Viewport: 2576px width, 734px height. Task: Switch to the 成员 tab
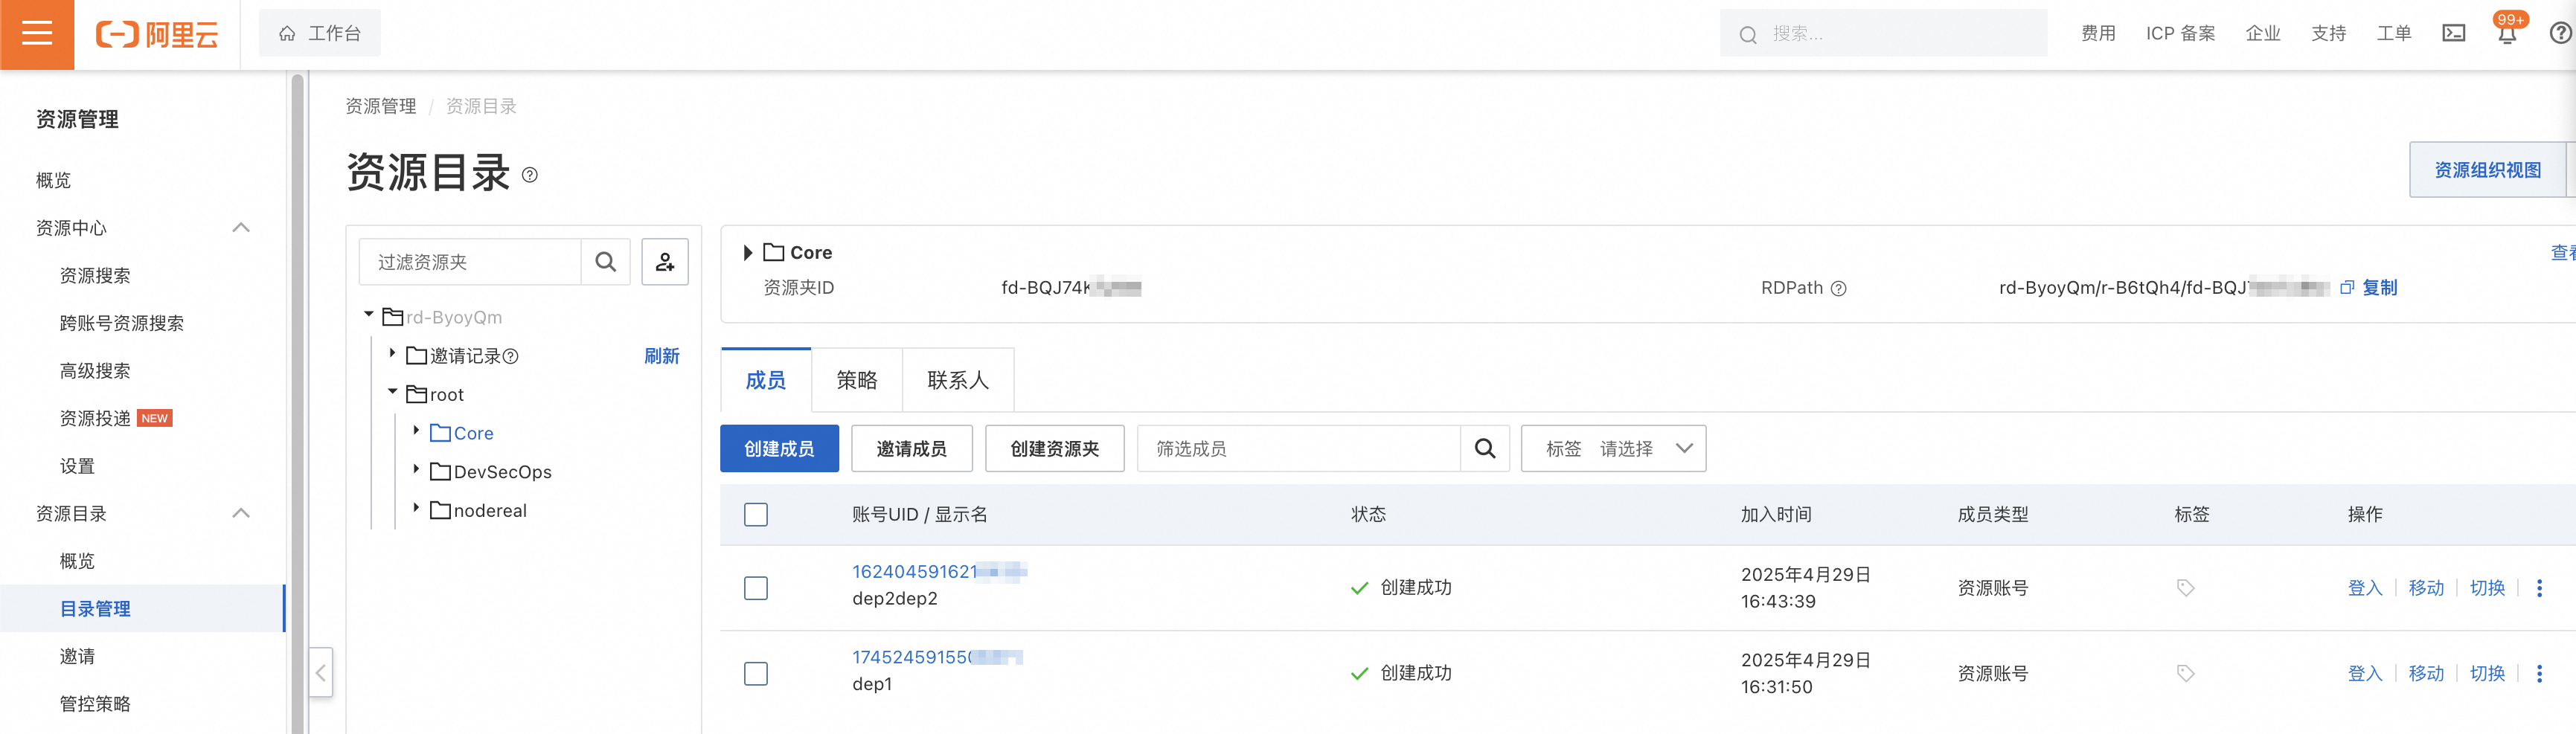766,380
